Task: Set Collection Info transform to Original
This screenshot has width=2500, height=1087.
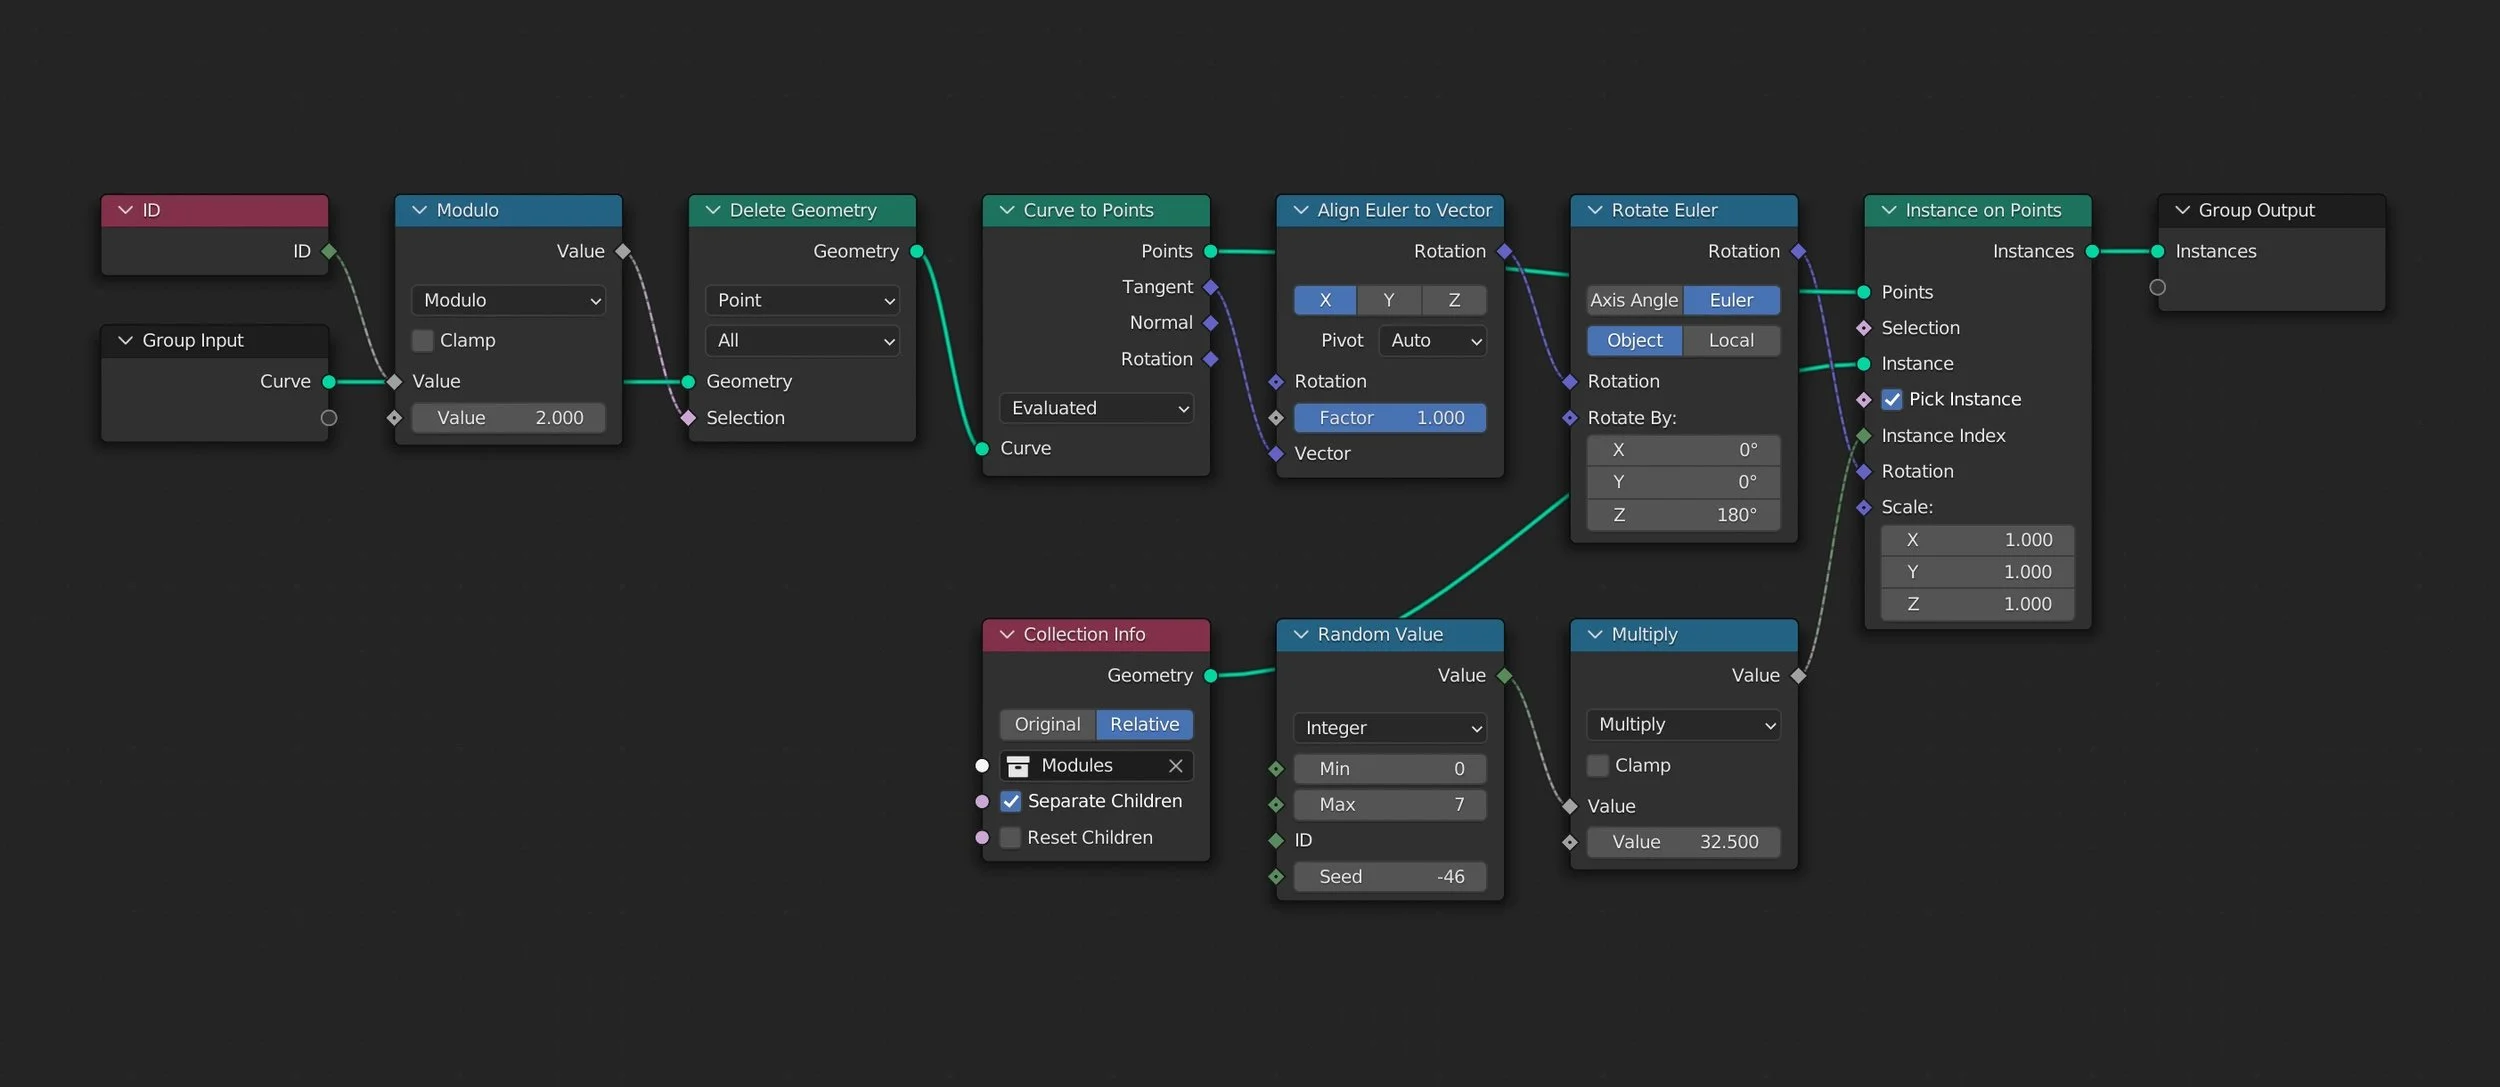Action: [x=1047, y=725]
